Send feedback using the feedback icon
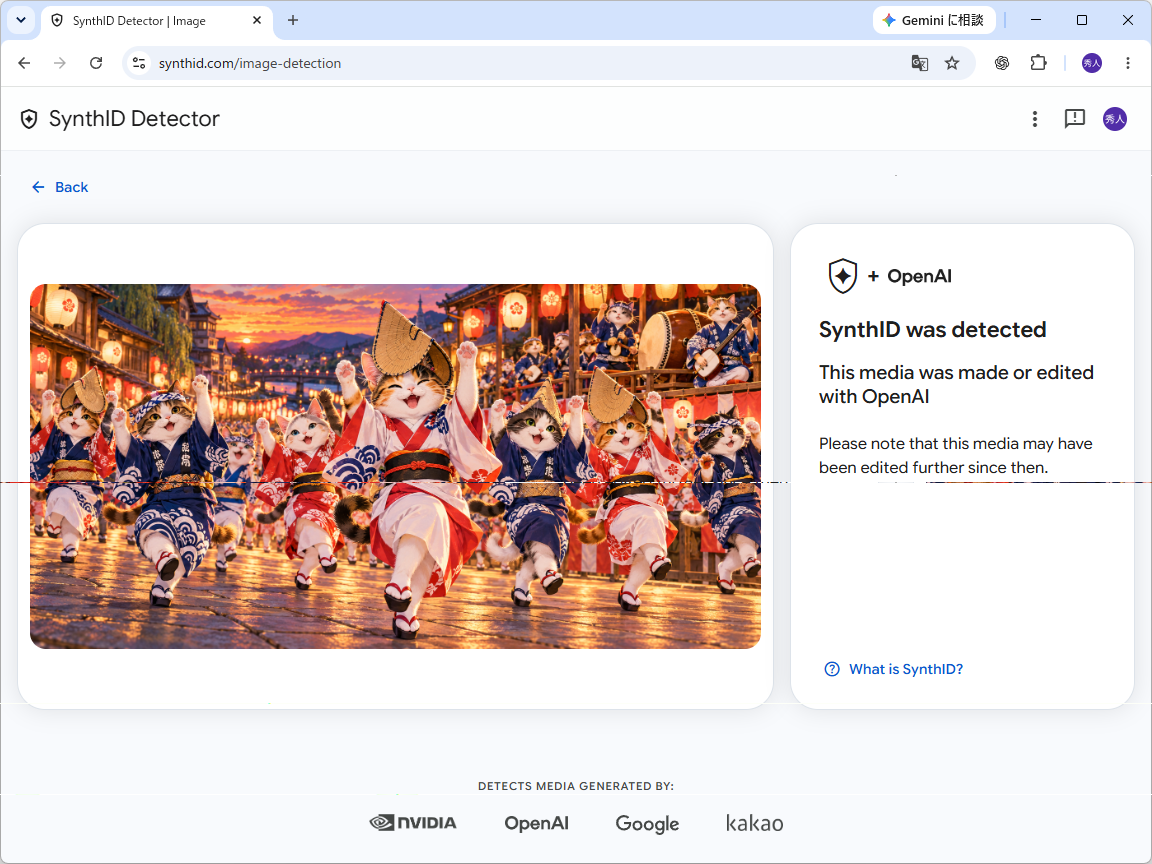Screen dimensions: 1152x864 [x=1075, y=119]
